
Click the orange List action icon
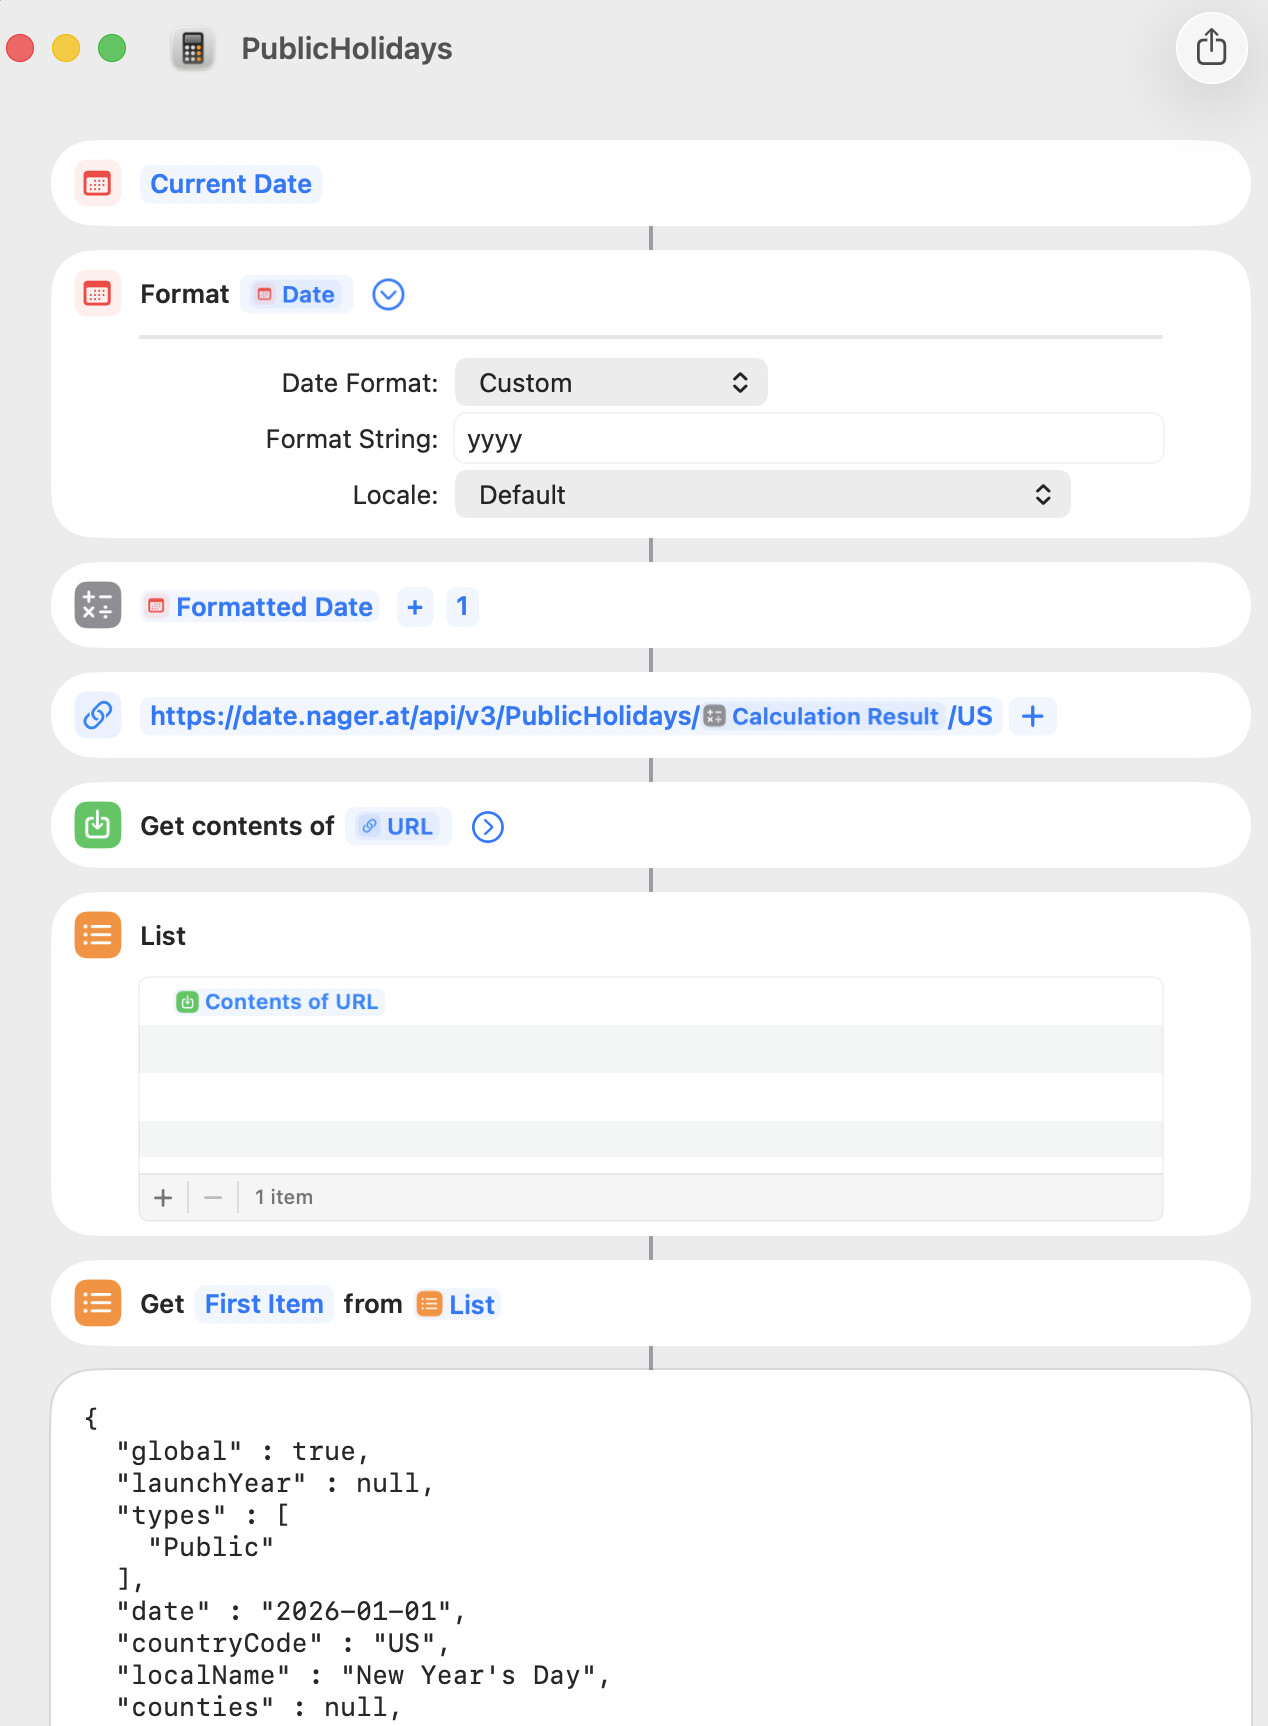97,936
